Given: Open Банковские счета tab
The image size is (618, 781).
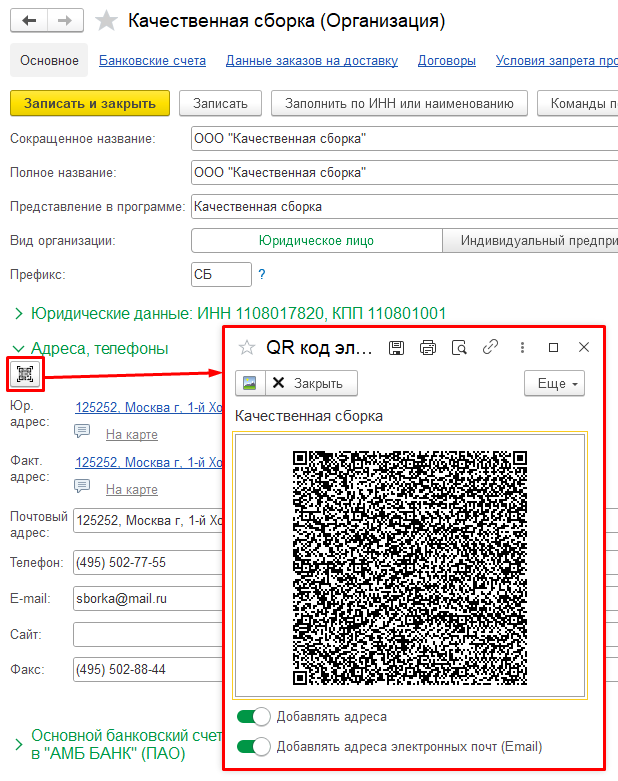Looking at the screenshot, I should click(x=152, y=60).
